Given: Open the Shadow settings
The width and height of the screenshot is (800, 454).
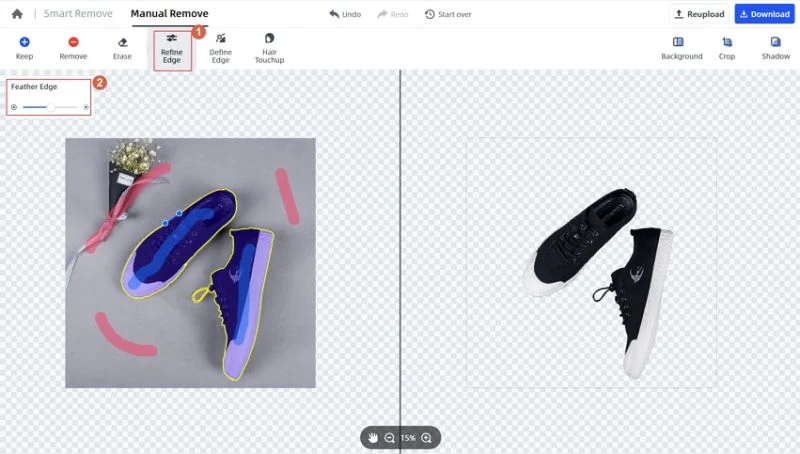Looking at the screenshot, I should coord(776,48).
